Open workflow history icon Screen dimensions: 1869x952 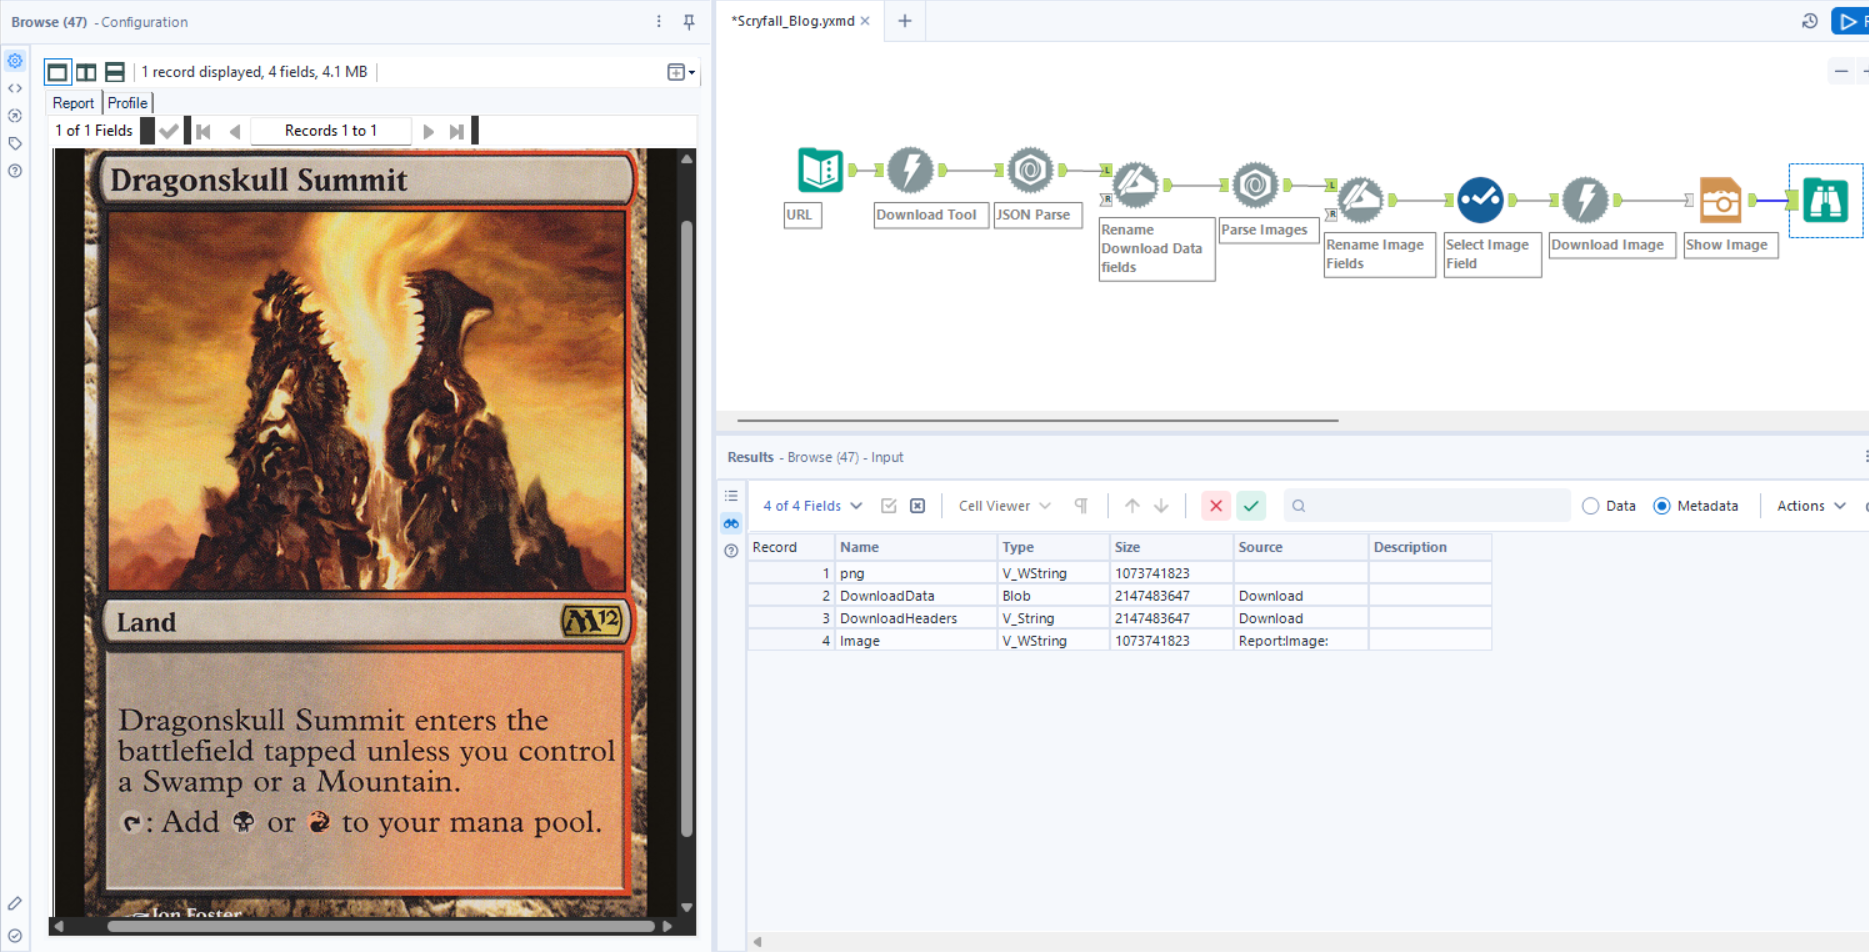coord(1810,21)
